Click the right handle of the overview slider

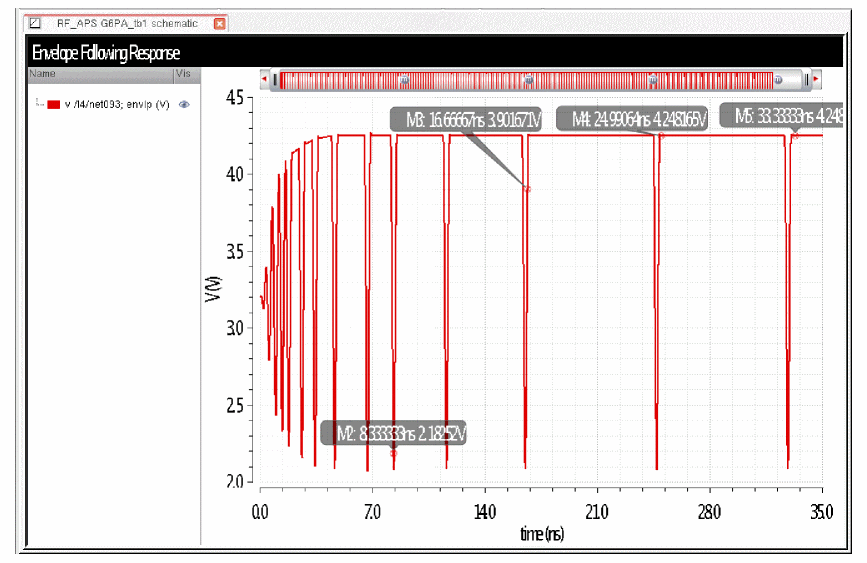pos(806,80)
